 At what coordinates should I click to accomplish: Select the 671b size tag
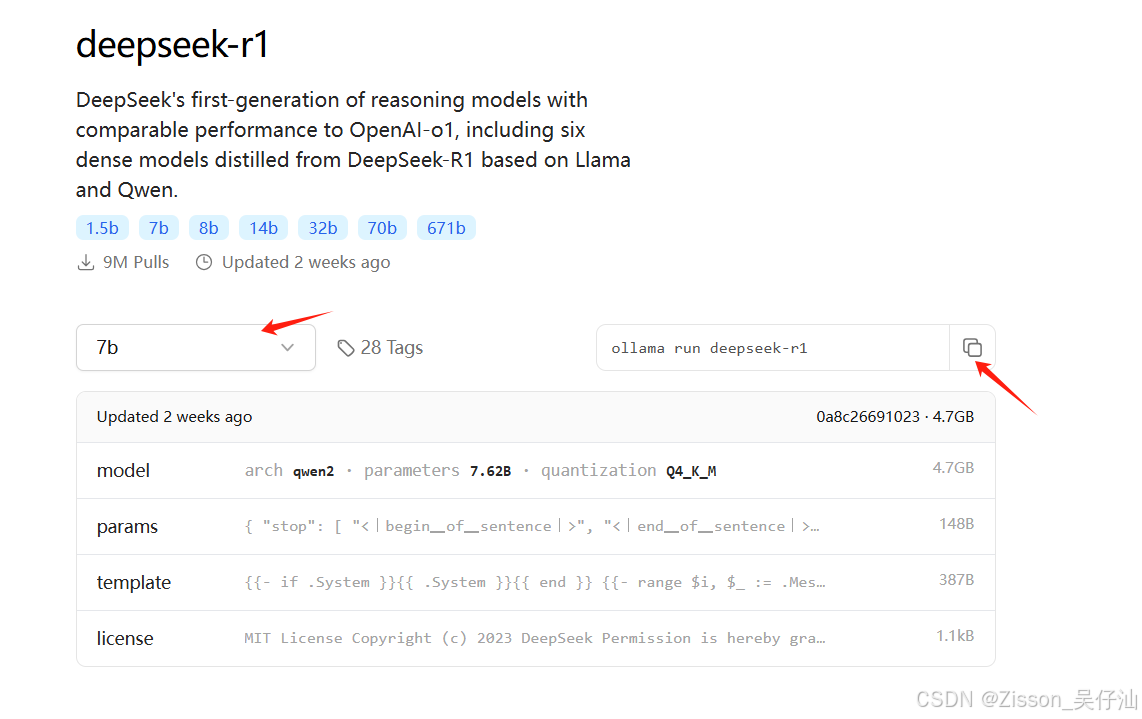pyautogui.click(x=446, y=228)
